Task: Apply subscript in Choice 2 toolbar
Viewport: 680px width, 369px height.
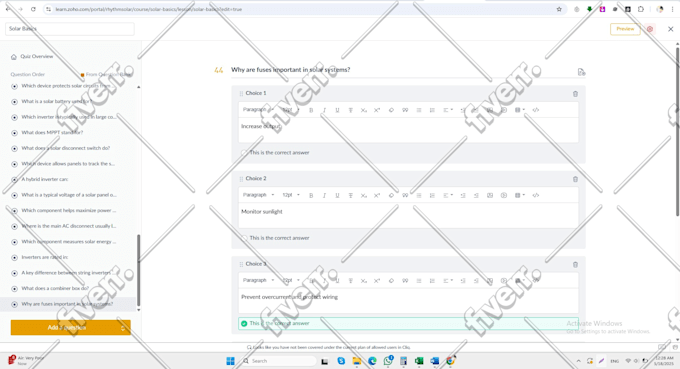Action: (x=363, y=196)
